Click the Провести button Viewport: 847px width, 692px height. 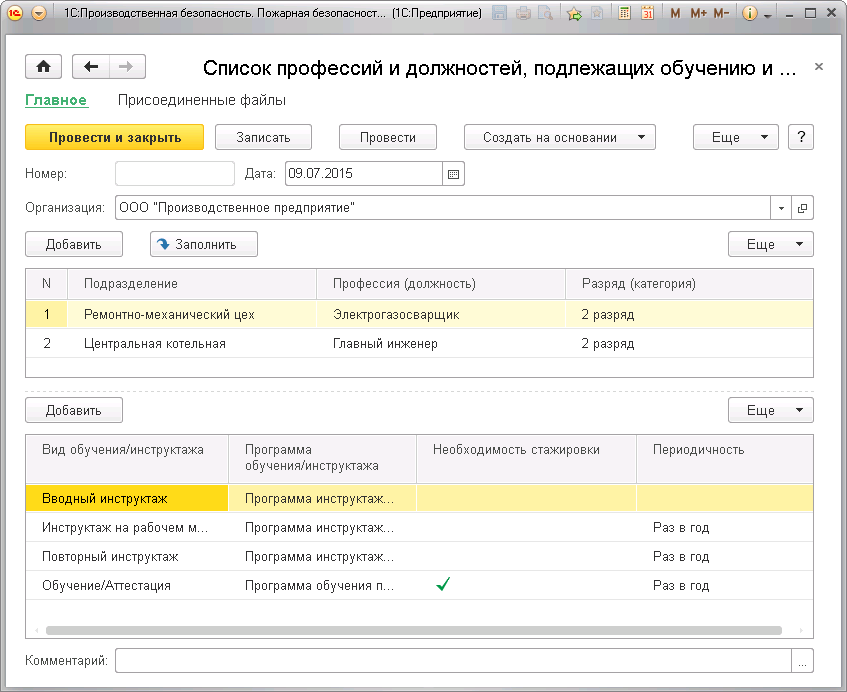click(x=388, y=137)
